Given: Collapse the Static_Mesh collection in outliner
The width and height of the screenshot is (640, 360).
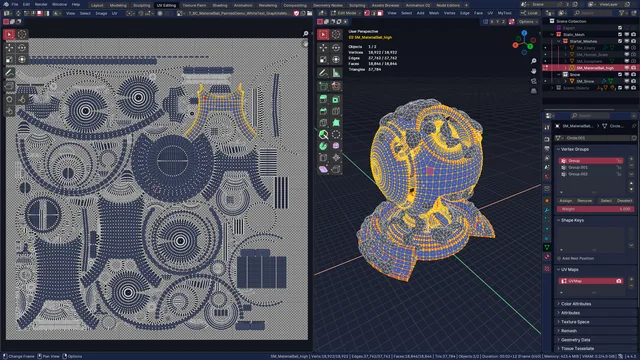Looking at the screenshot, I should point(552,35).
